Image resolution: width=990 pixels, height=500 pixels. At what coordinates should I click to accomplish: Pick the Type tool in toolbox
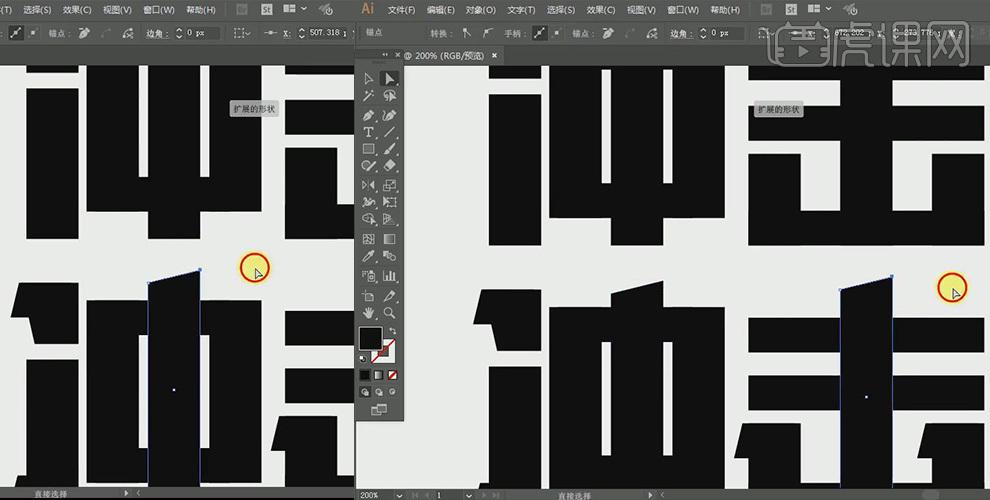tap(368, 132)
